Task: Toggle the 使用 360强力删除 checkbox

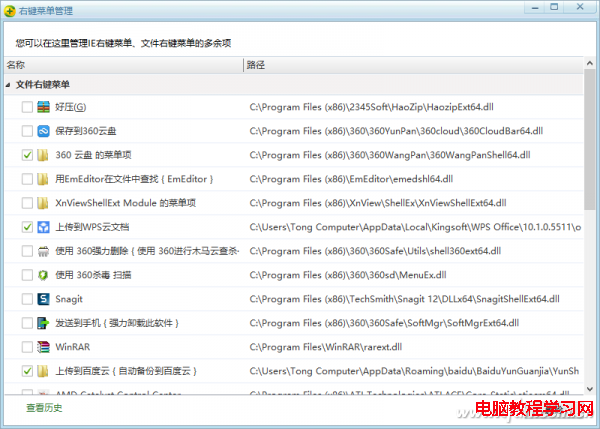Action: click(27, 251)
